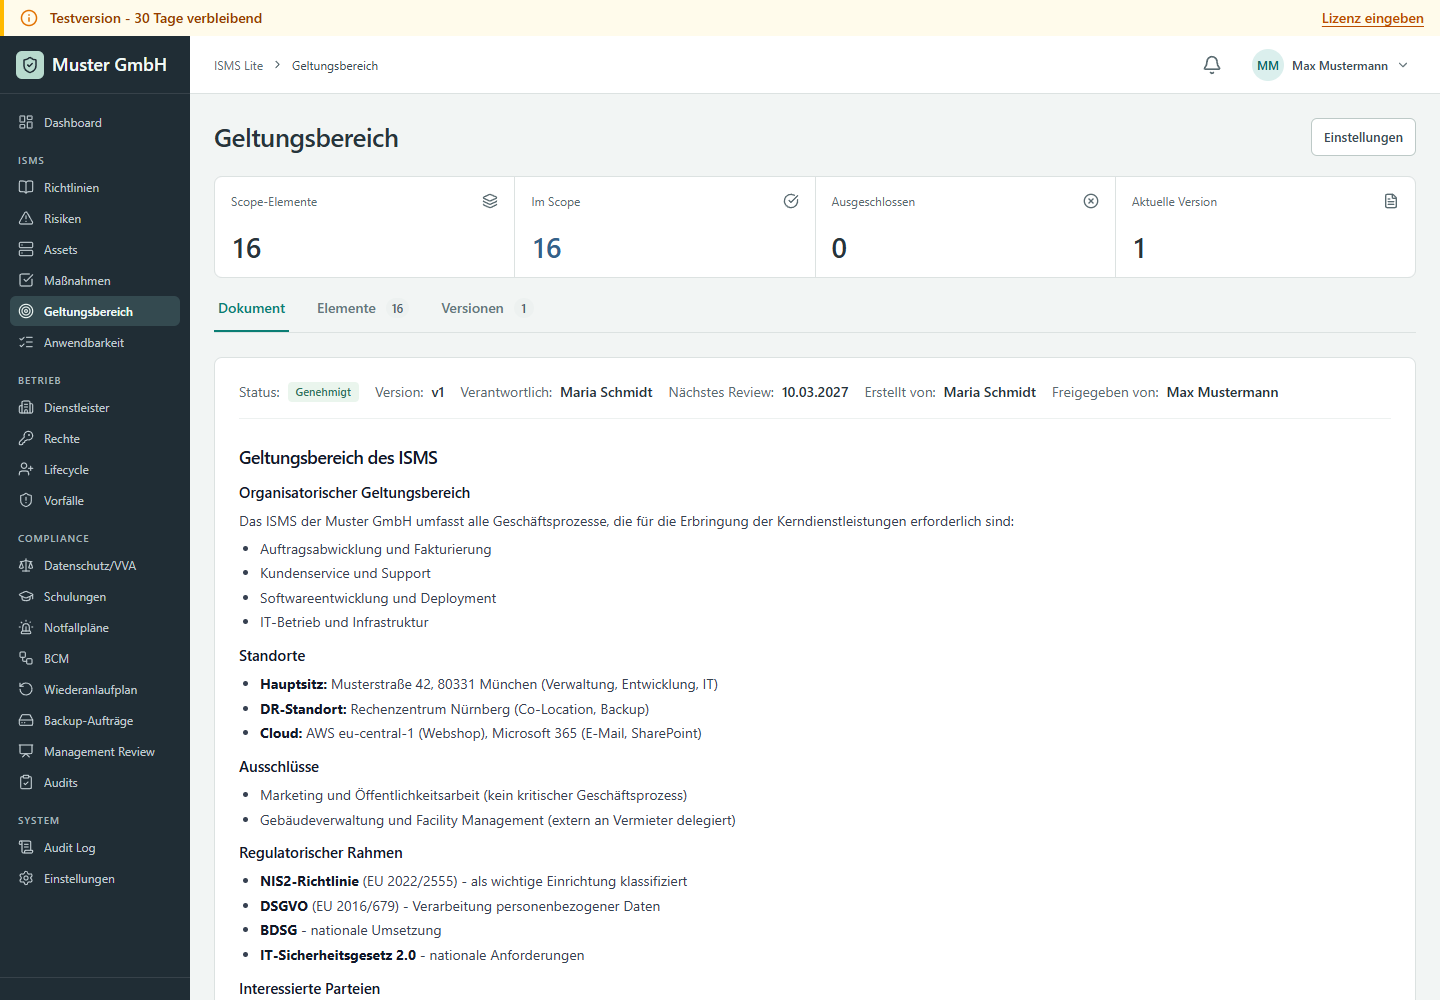The width and height of the screenshot is (1440, 1000).
Task: Expand the Max Mustermann user menu chevron
Action: pyautogui.click(x=1403, y=65)
